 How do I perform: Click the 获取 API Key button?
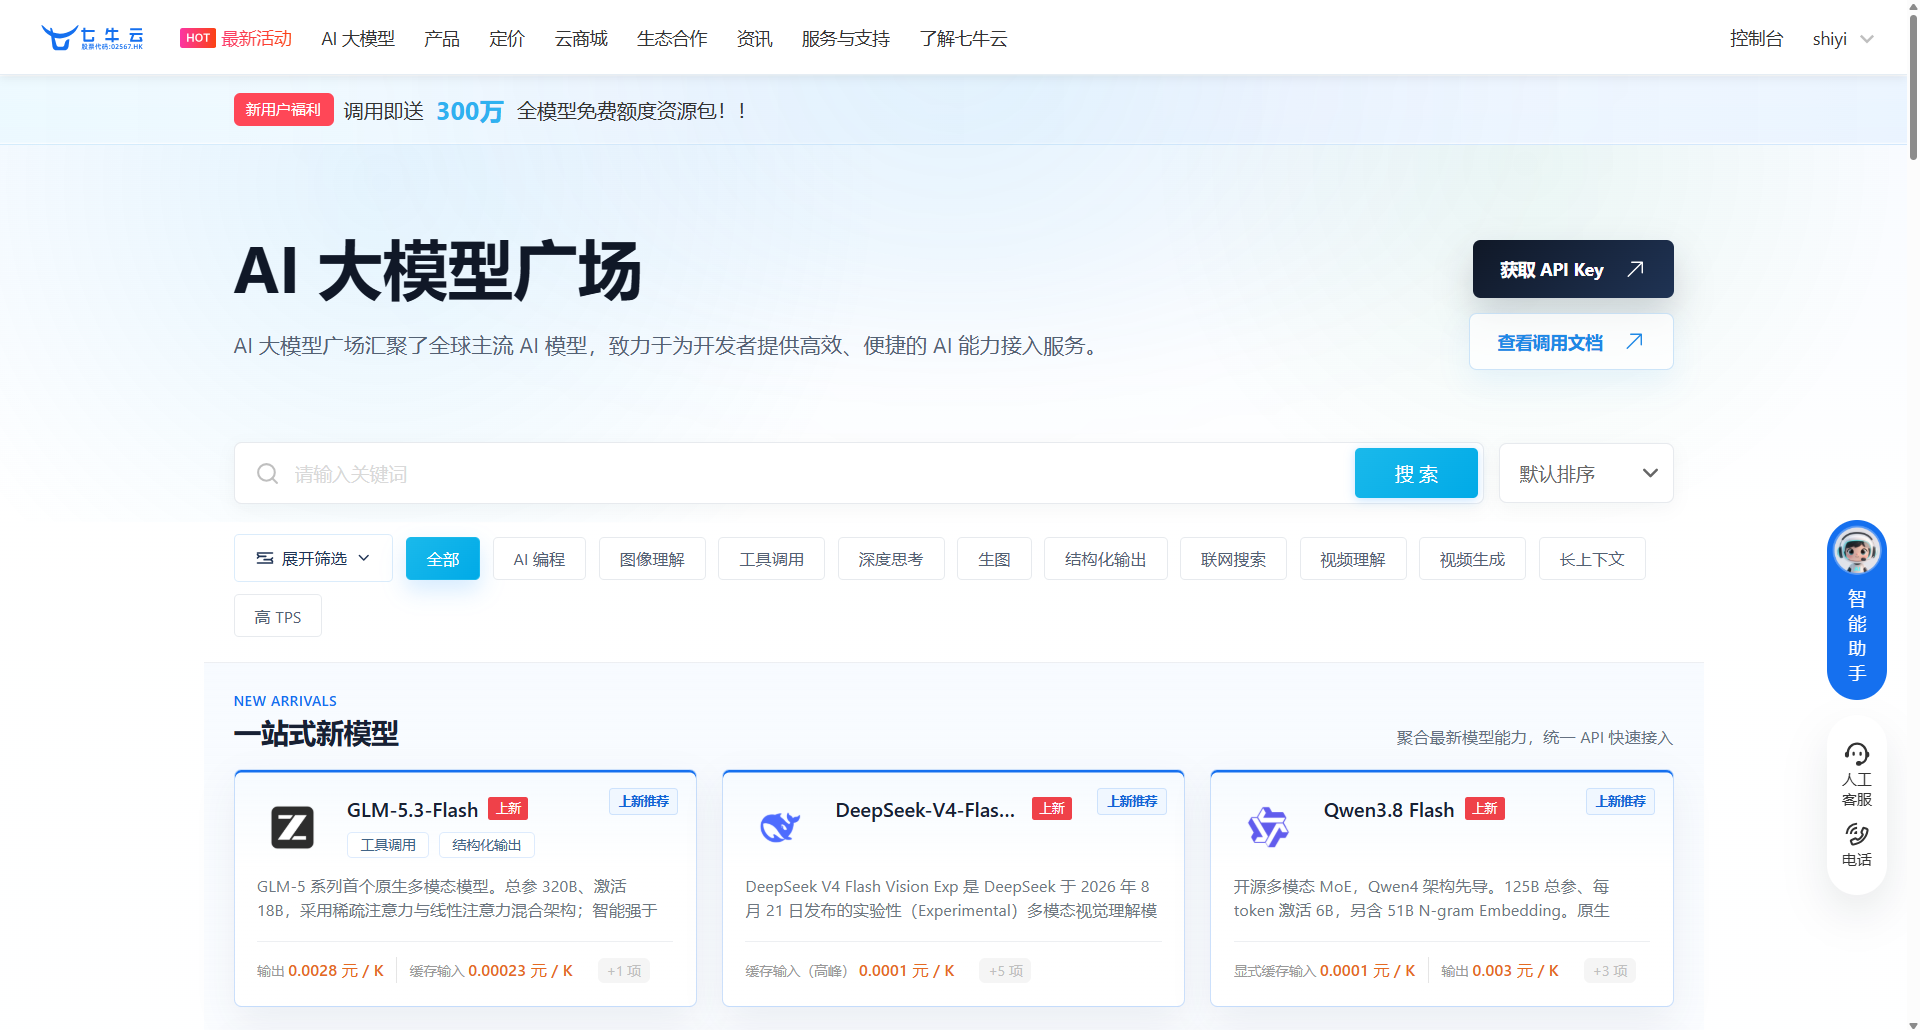pos(1573,269)
